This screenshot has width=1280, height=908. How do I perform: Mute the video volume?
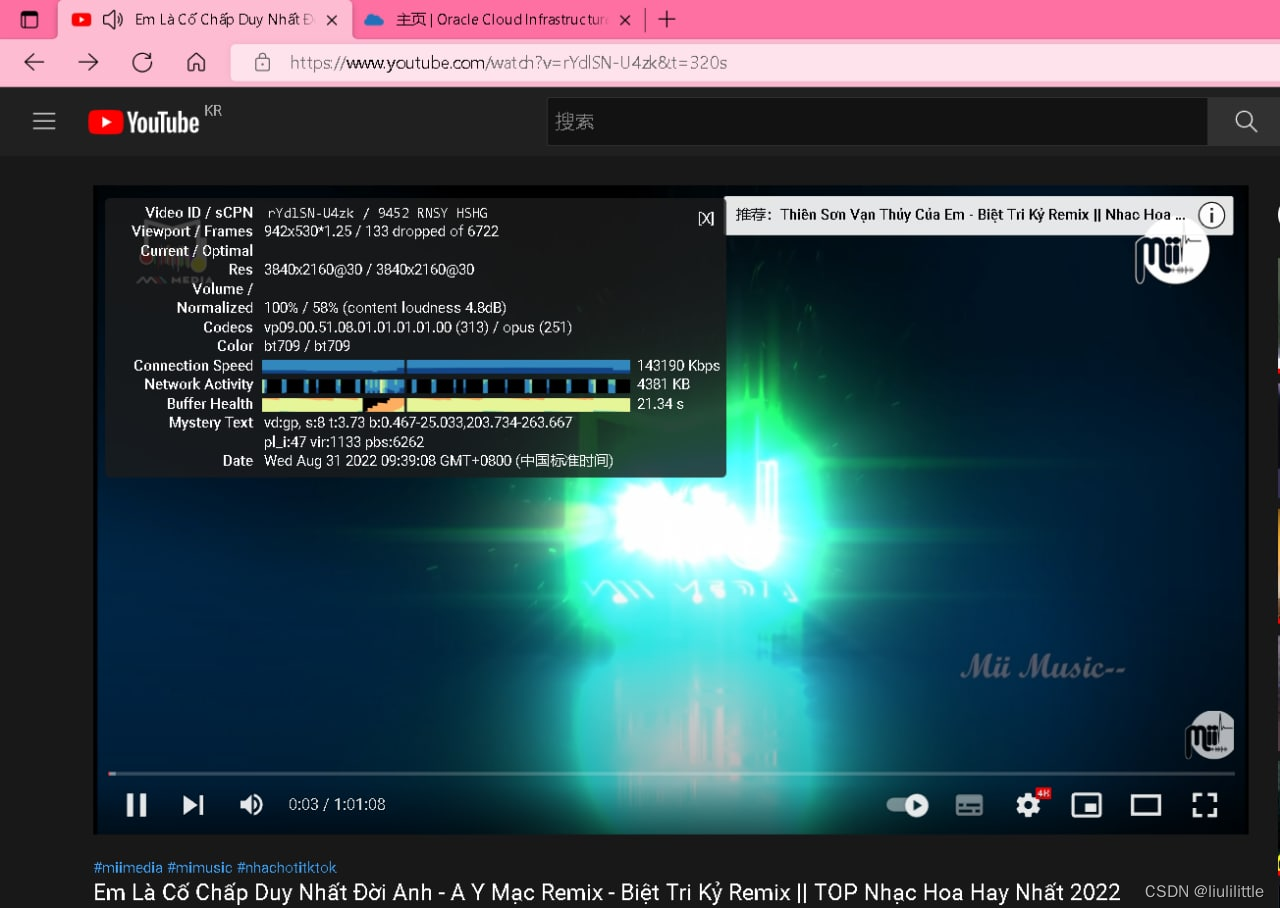(251, 805)
